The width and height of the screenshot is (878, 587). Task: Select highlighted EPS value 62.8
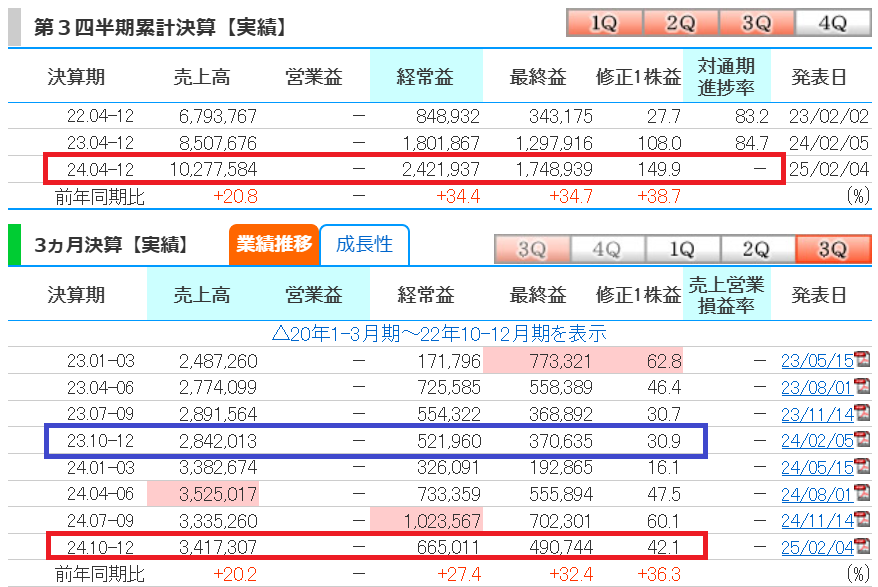pos(664,361)
